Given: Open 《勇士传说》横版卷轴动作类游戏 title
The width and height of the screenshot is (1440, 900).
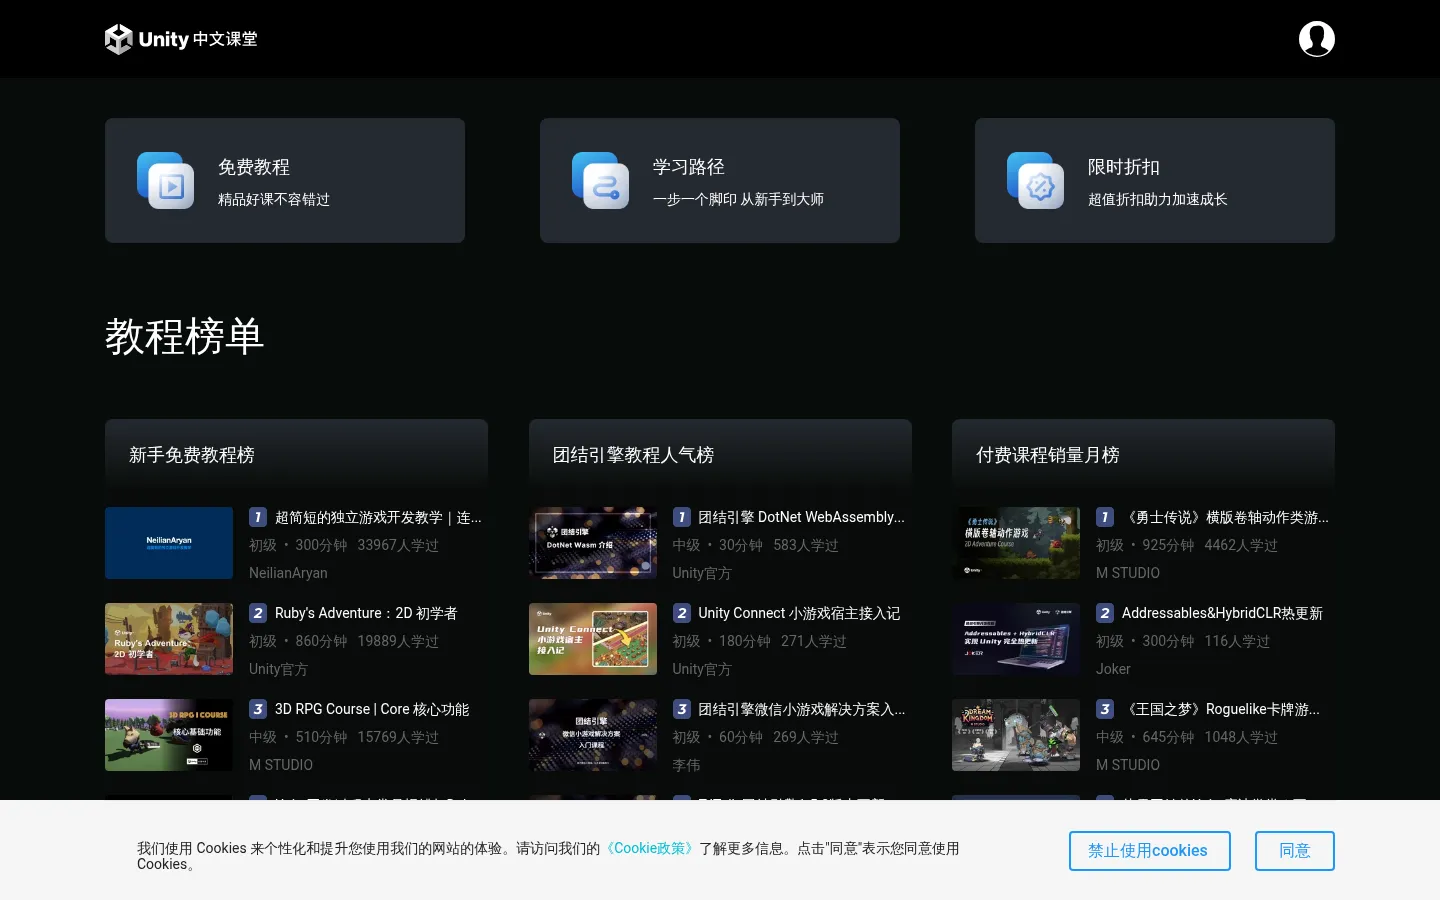Looking at the screenshot, I should pos(1225,517).
